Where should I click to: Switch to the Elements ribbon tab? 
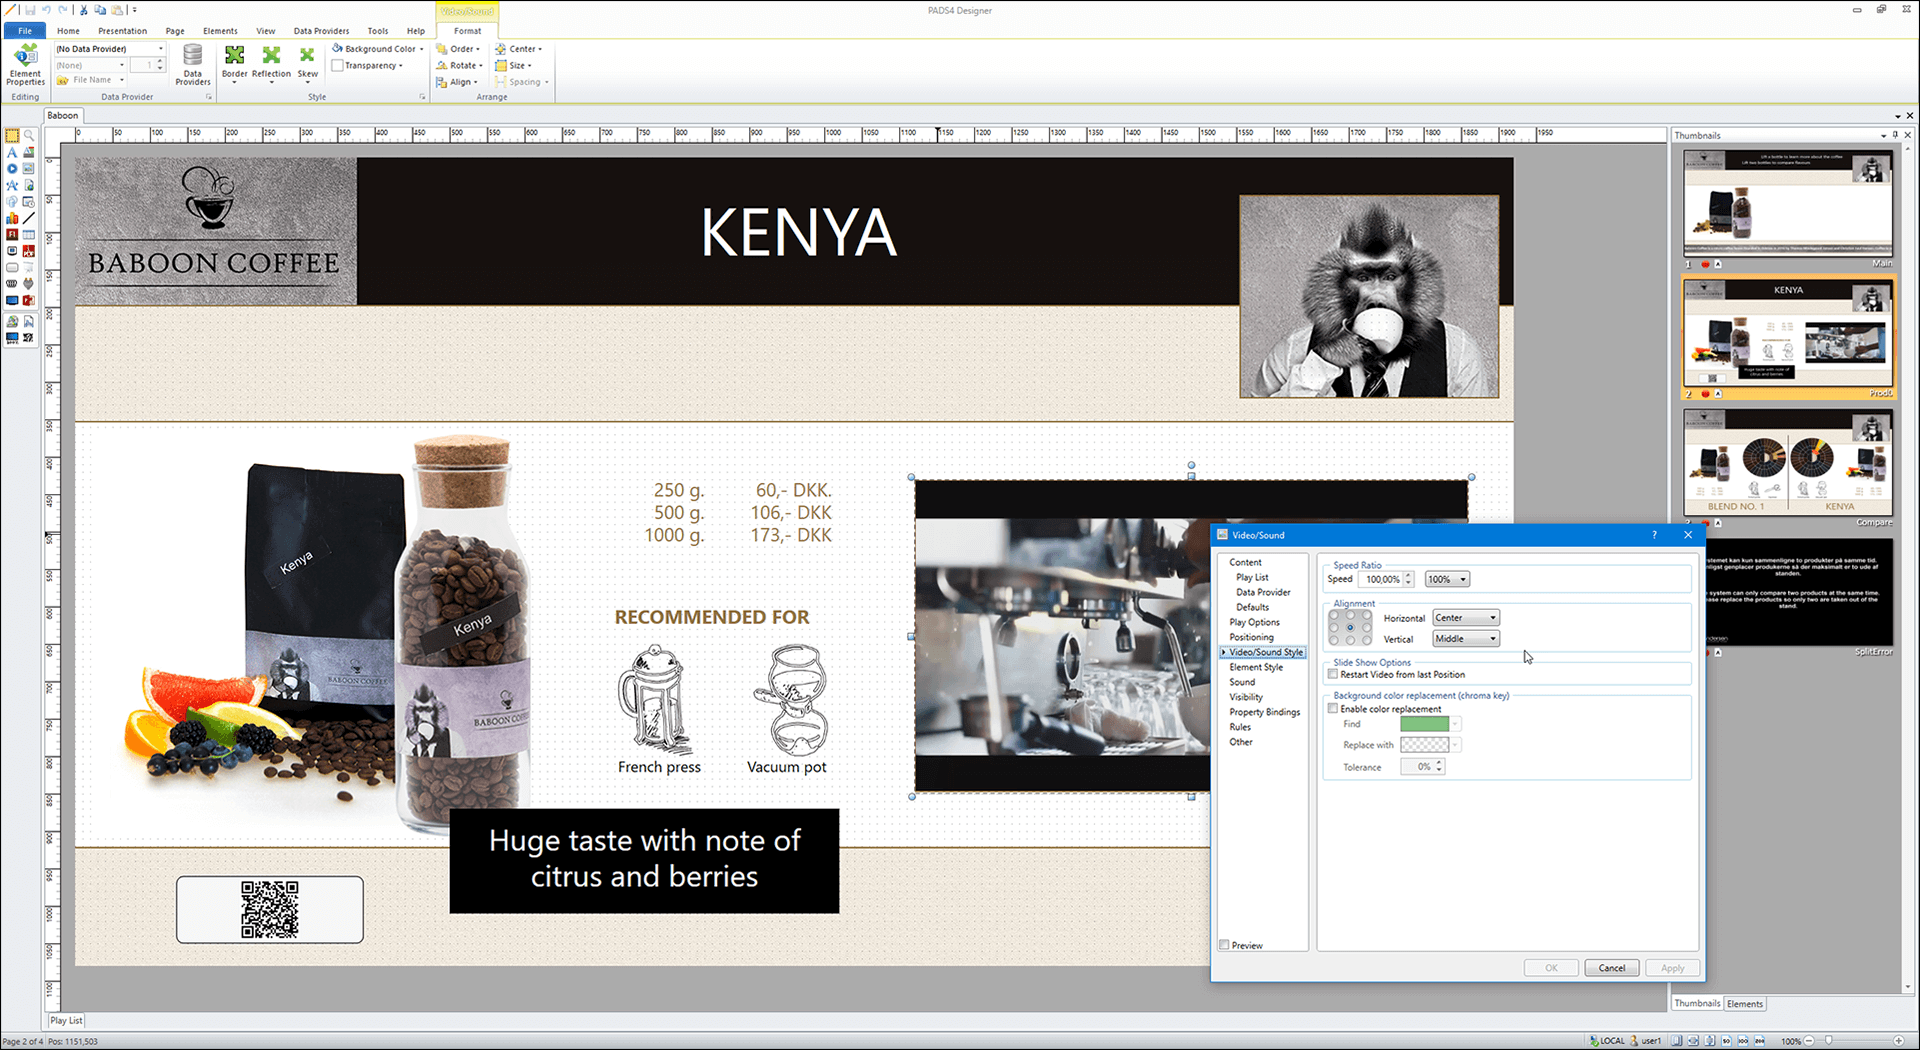coord(220,31)
